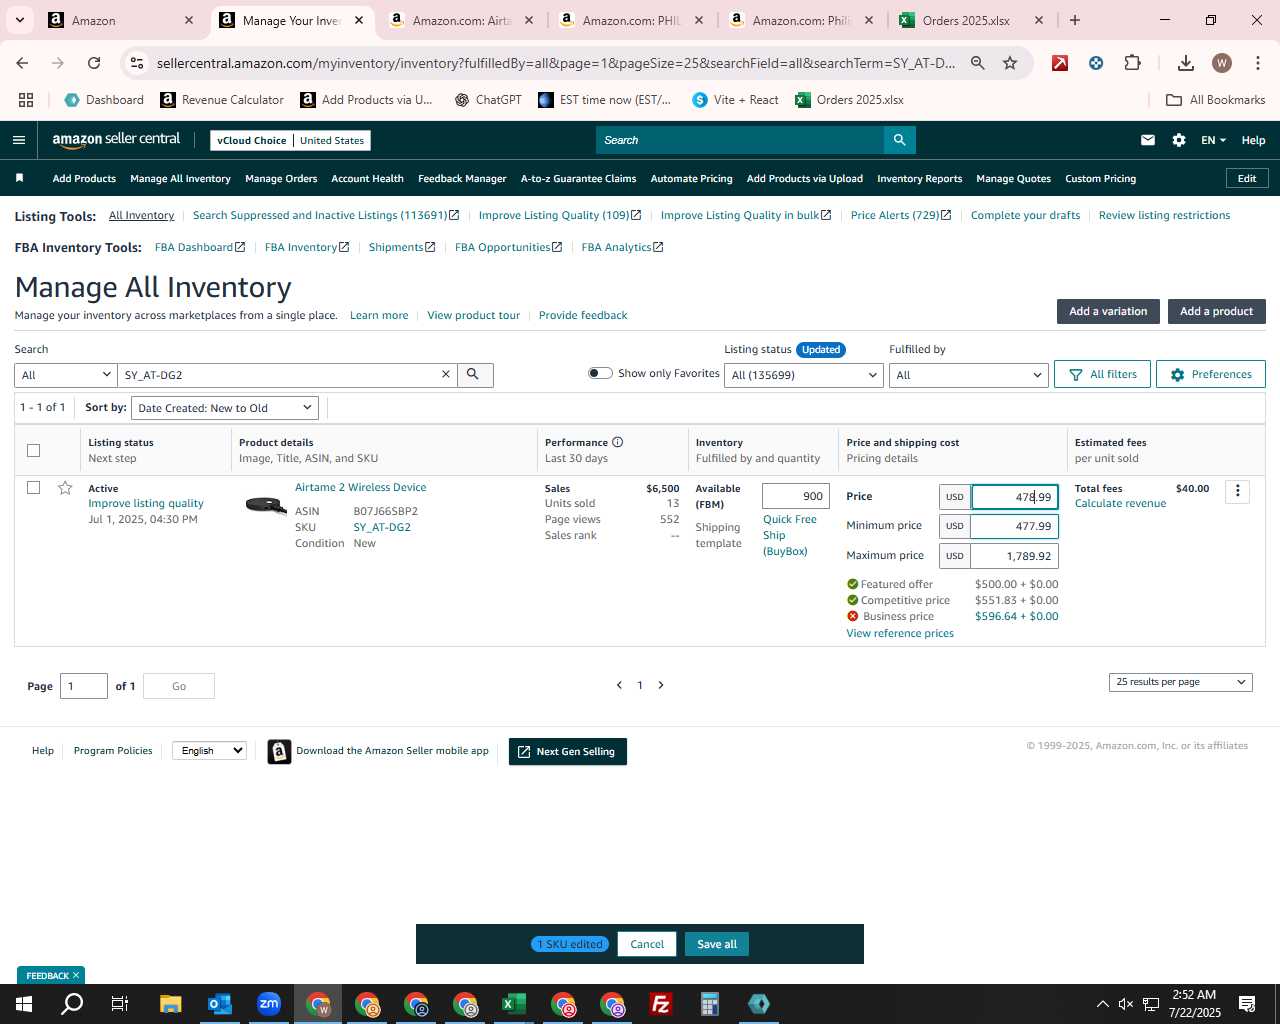The height and width of the screenshot is (1024, 1280).
Task: Open Manage Orders in the nav bar
Action: [x=281, y=178]
